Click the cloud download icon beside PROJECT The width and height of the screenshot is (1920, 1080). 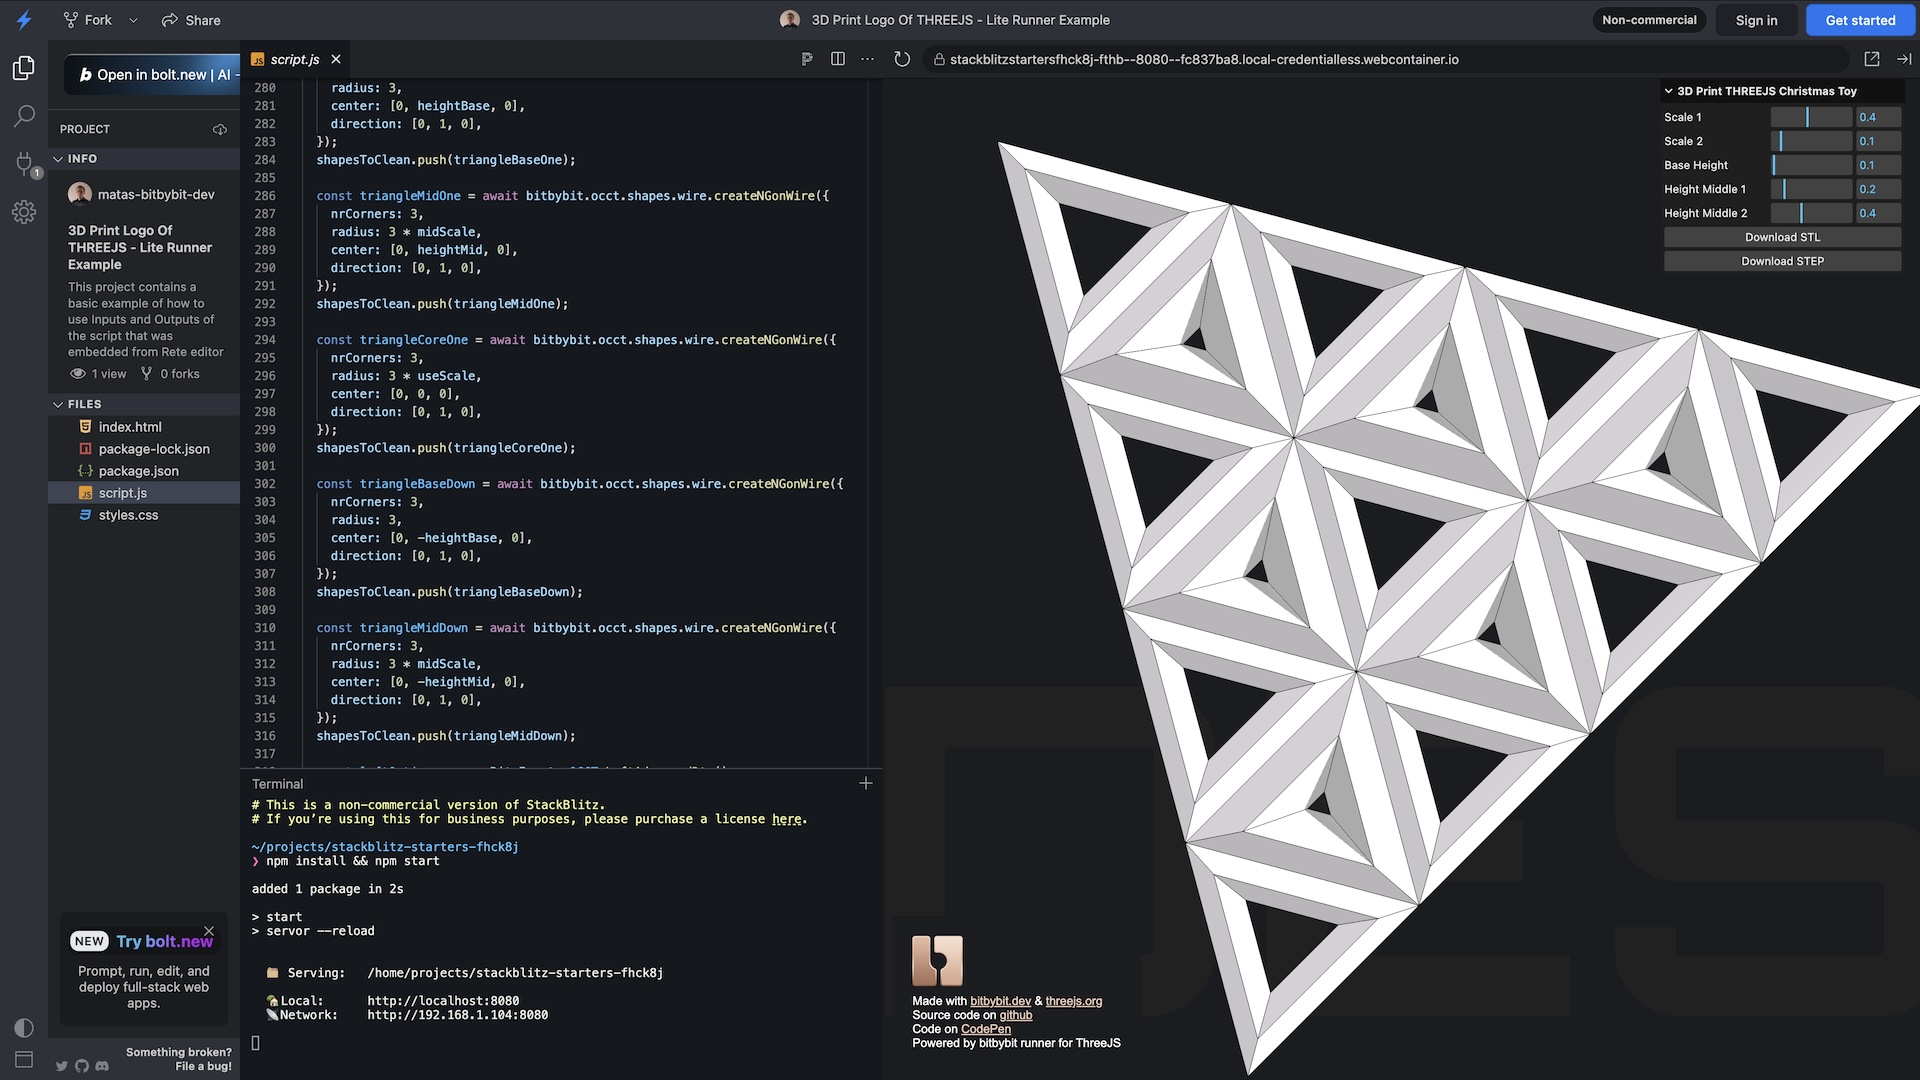220,129
